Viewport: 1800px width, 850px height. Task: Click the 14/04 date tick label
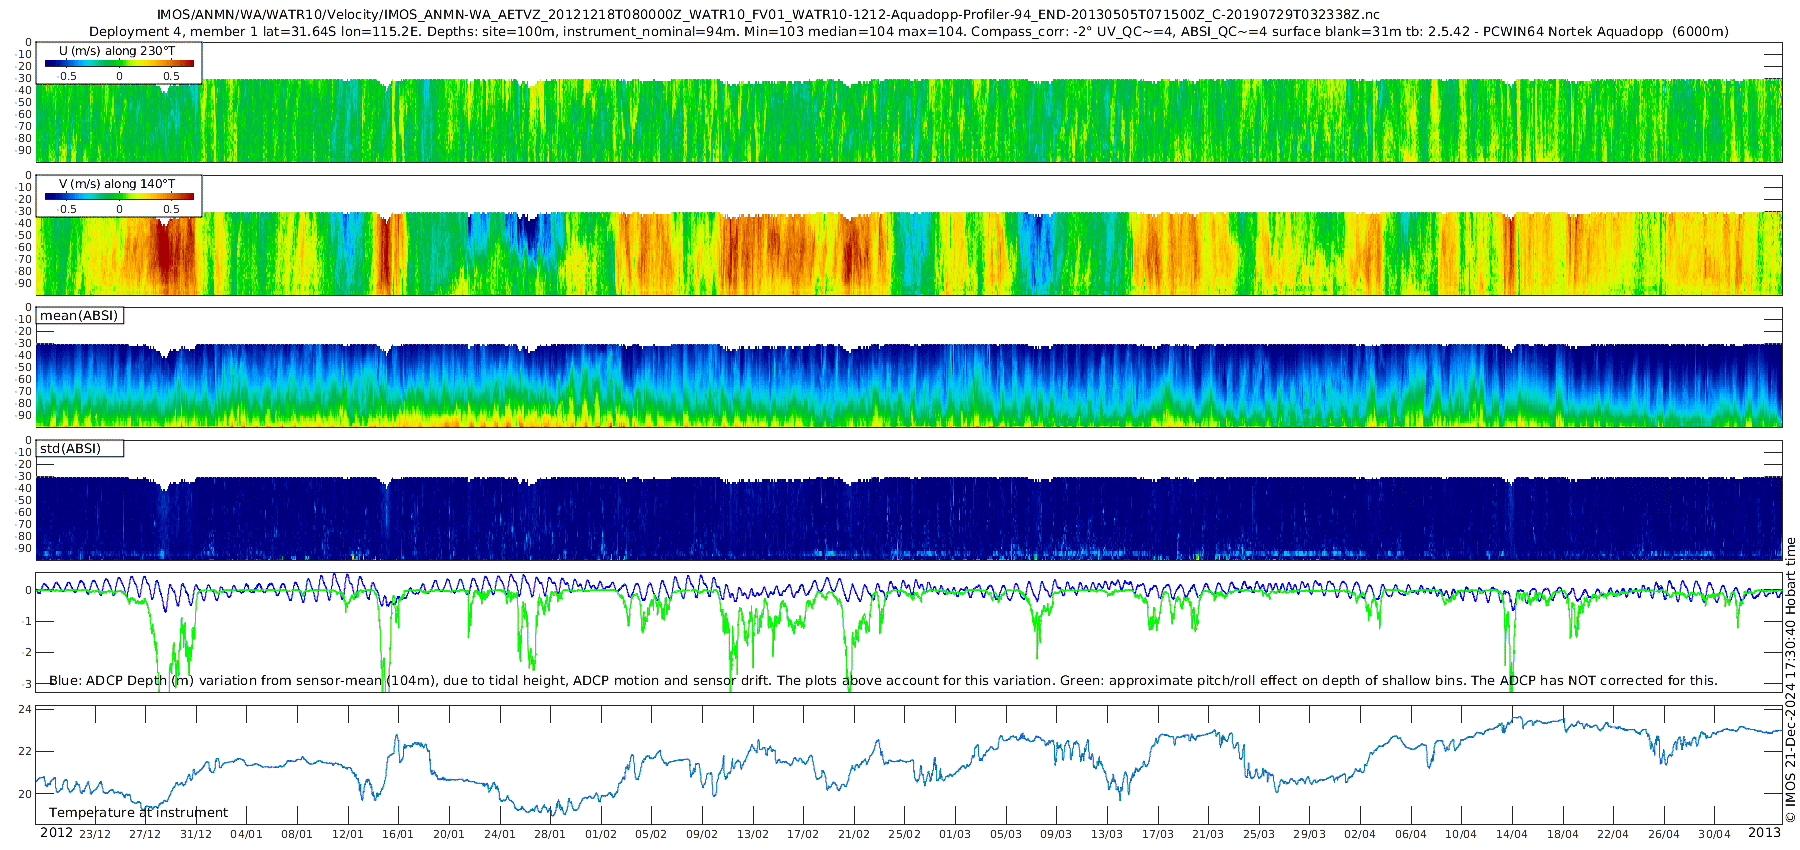click(1512, 835)
